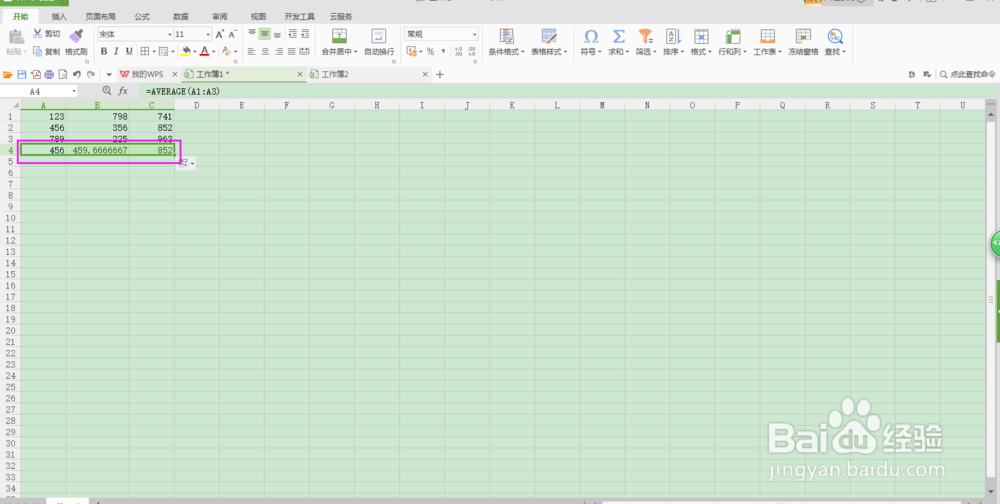Click the Find (查找) magnifier icon

coord(835,36)
